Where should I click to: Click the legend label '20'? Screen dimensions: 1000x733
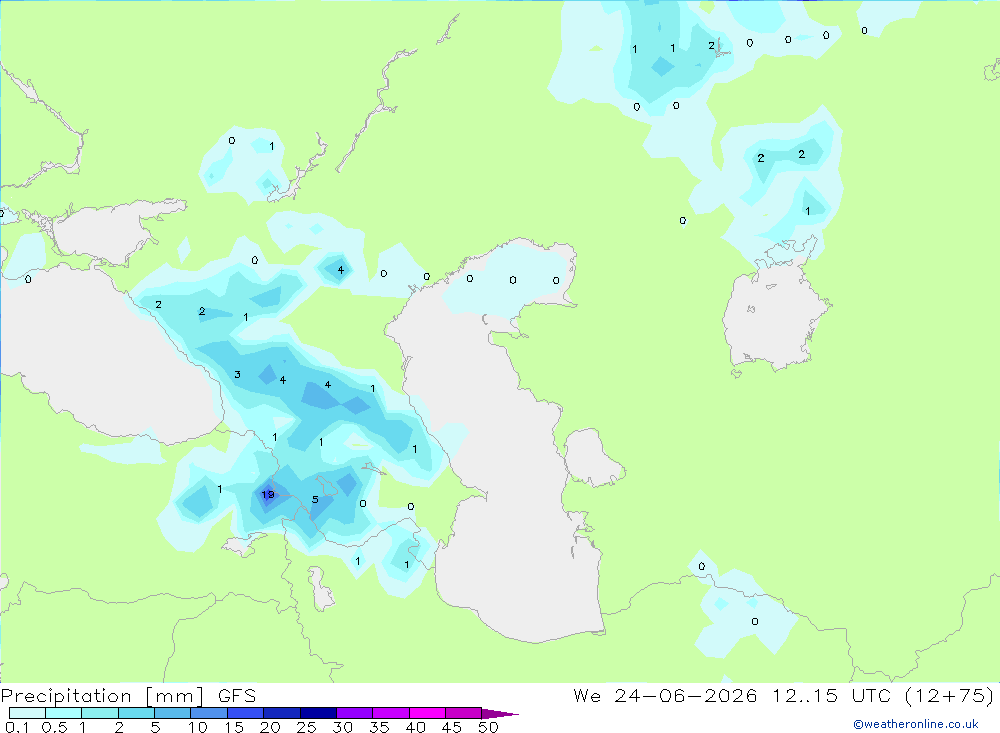[270, 727]
